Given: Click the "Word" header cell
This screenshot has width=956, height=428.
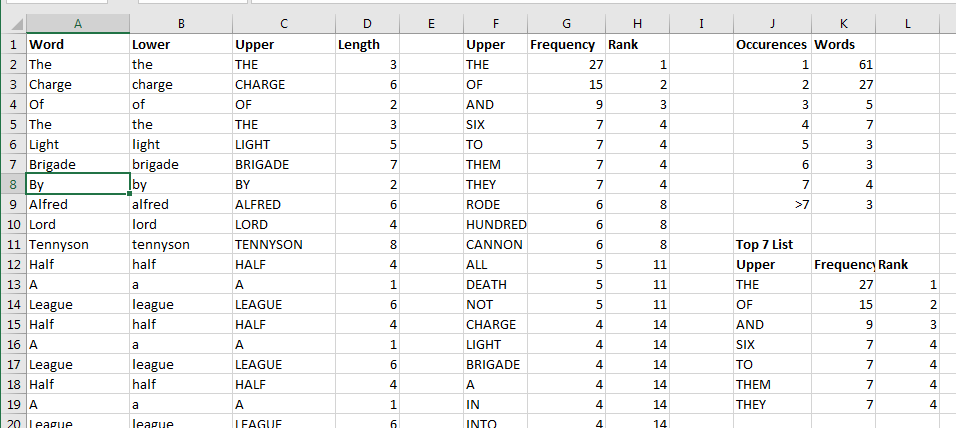Looking at the screenshot, I should [x=78, y=44].
